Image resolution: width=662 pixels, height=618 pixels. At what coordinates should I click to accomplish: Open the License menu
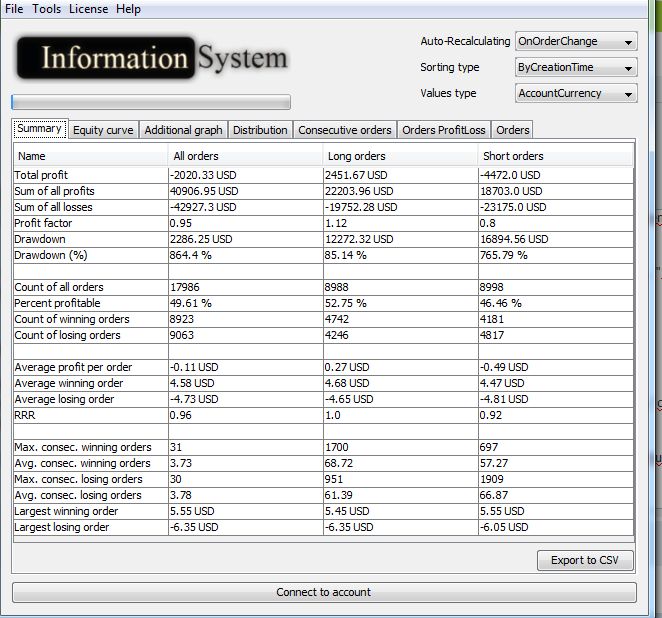[x=88, y=9]
